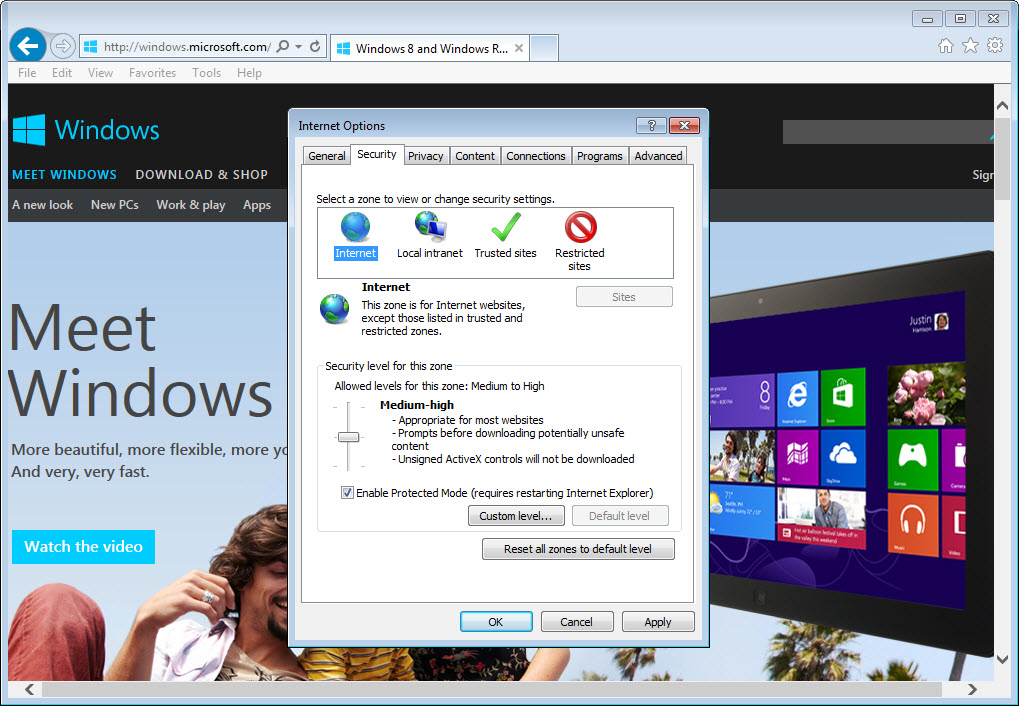
Task: Open the Help menu
Action: click(249, 73)
